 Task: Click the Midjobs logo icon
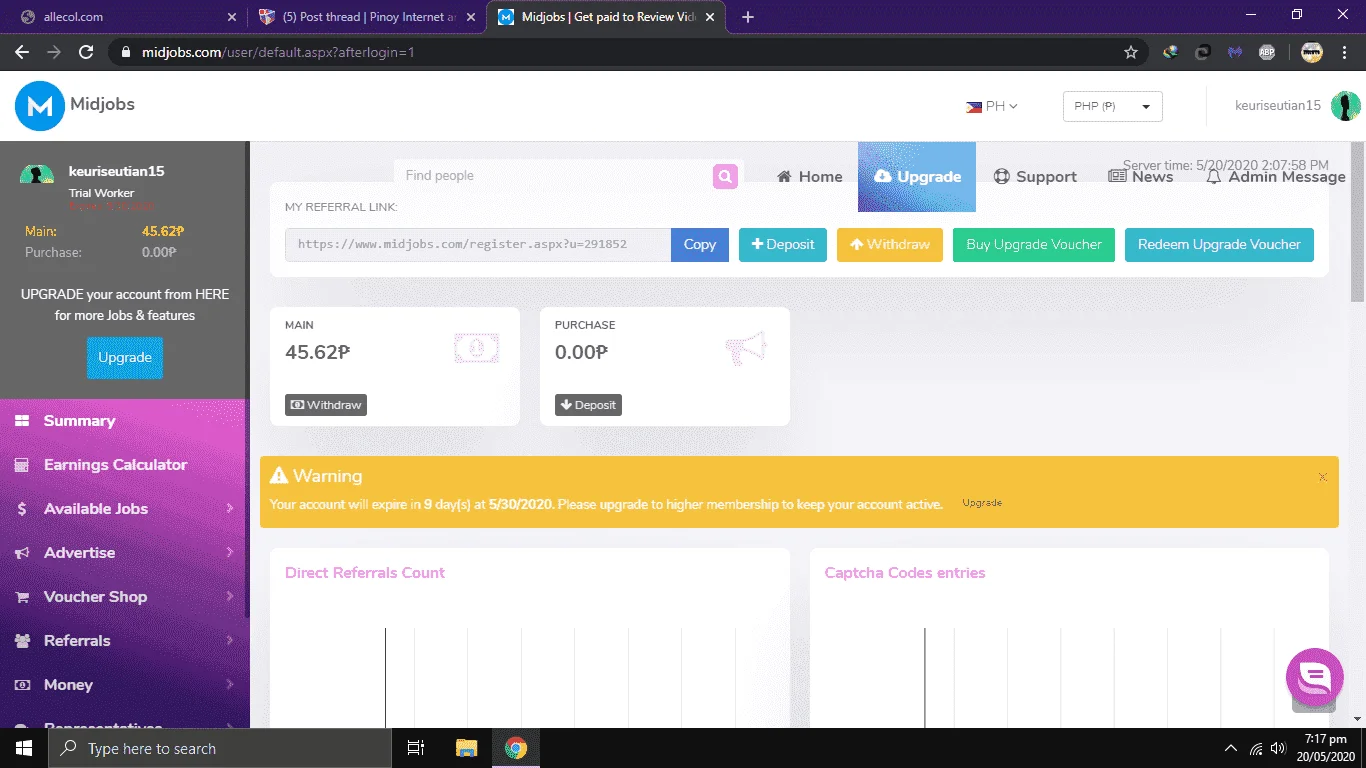pyautogui.click(x=40, y=106)
